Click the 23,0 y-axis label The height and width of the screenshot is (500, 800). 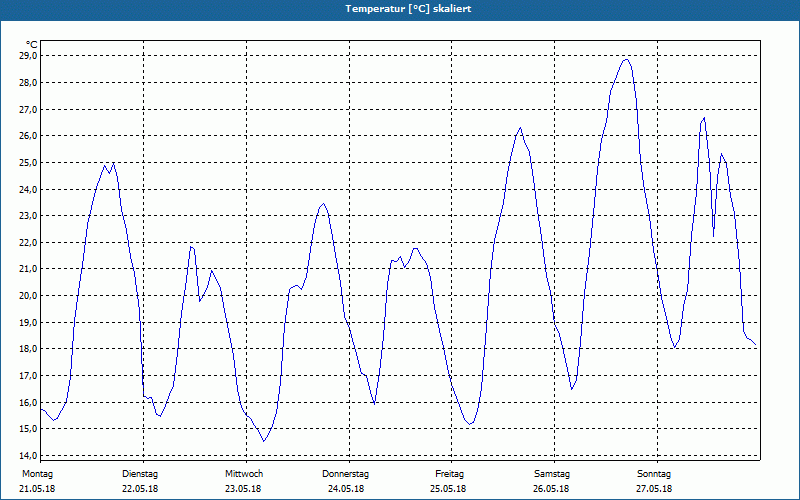pyautogui.click(x=28, y=215)
